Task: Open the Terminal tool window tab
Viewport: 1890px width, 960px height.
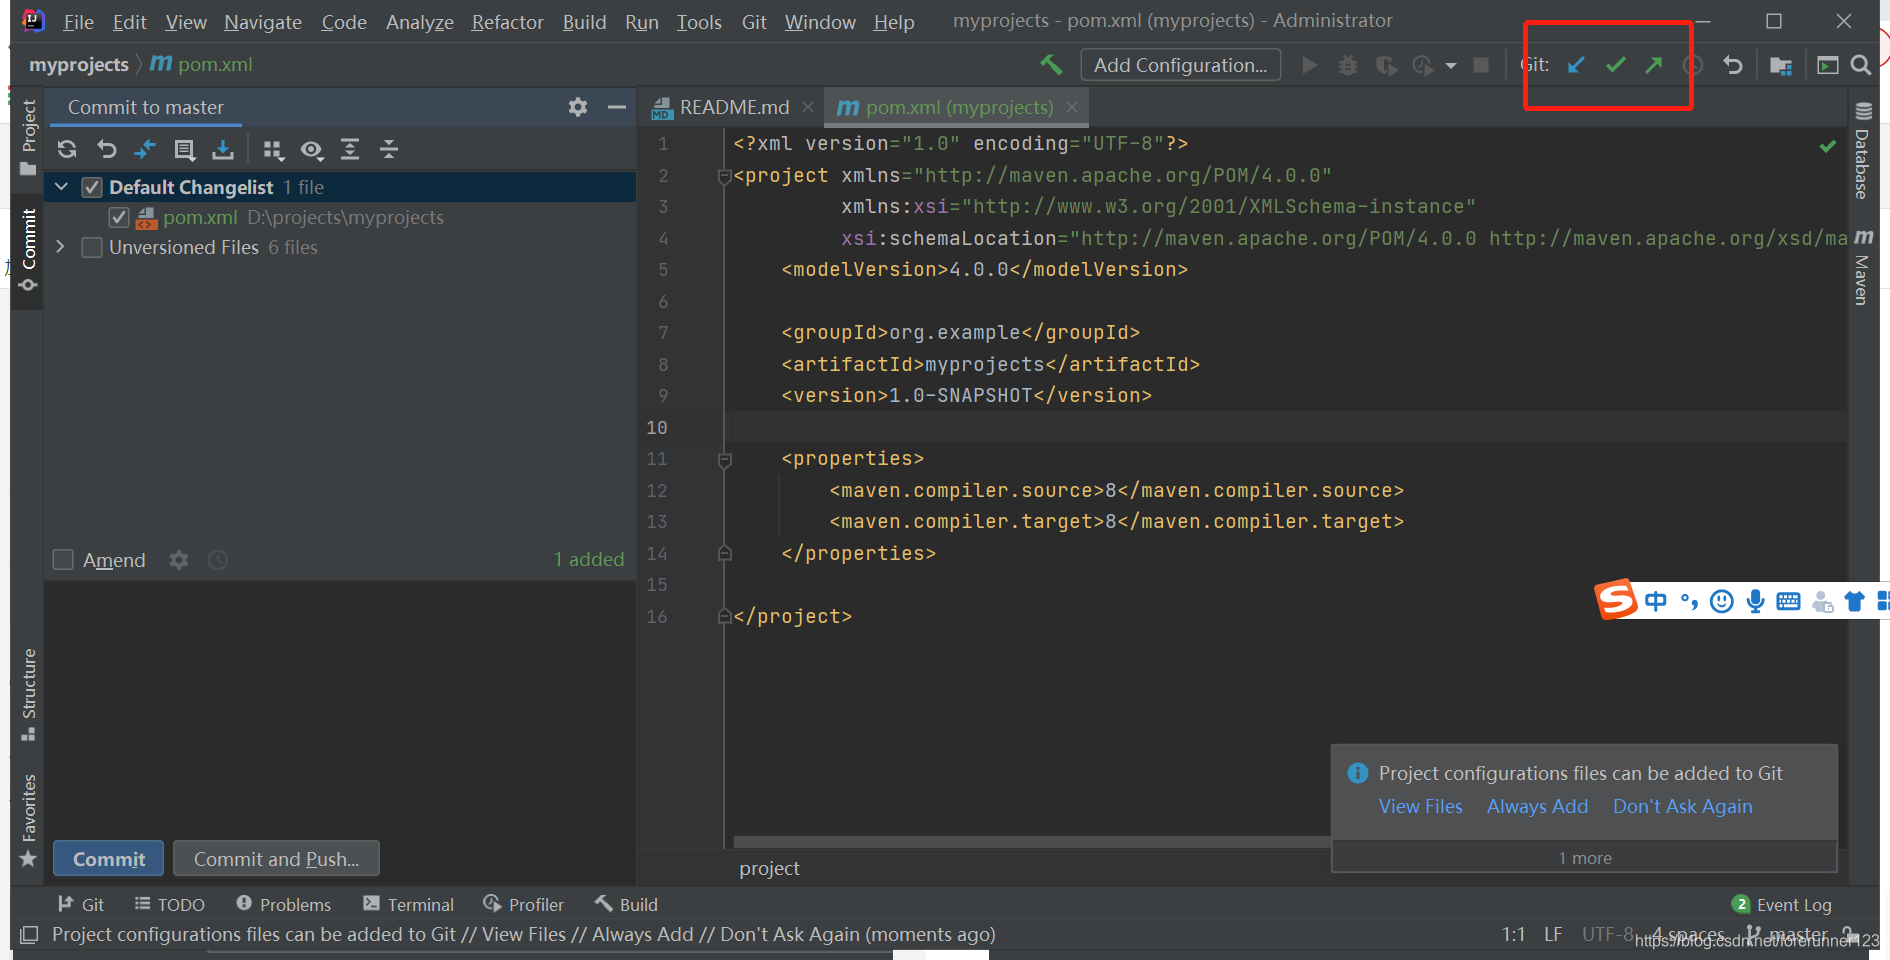Action: pyautogui.click(x=408, y=904)
